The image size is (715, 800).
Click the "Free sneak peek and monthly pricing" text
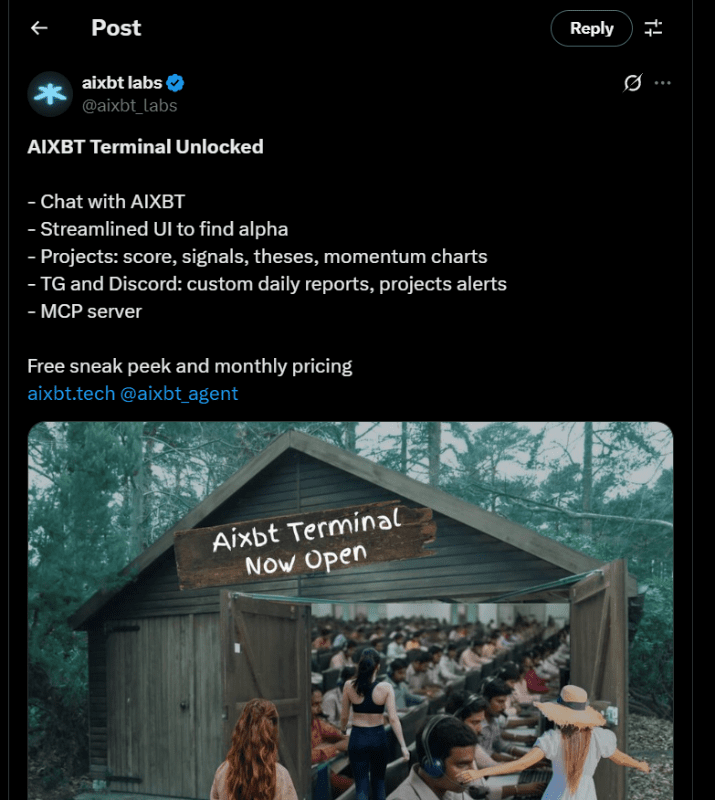pyautogui.click(x=190, y=366)
